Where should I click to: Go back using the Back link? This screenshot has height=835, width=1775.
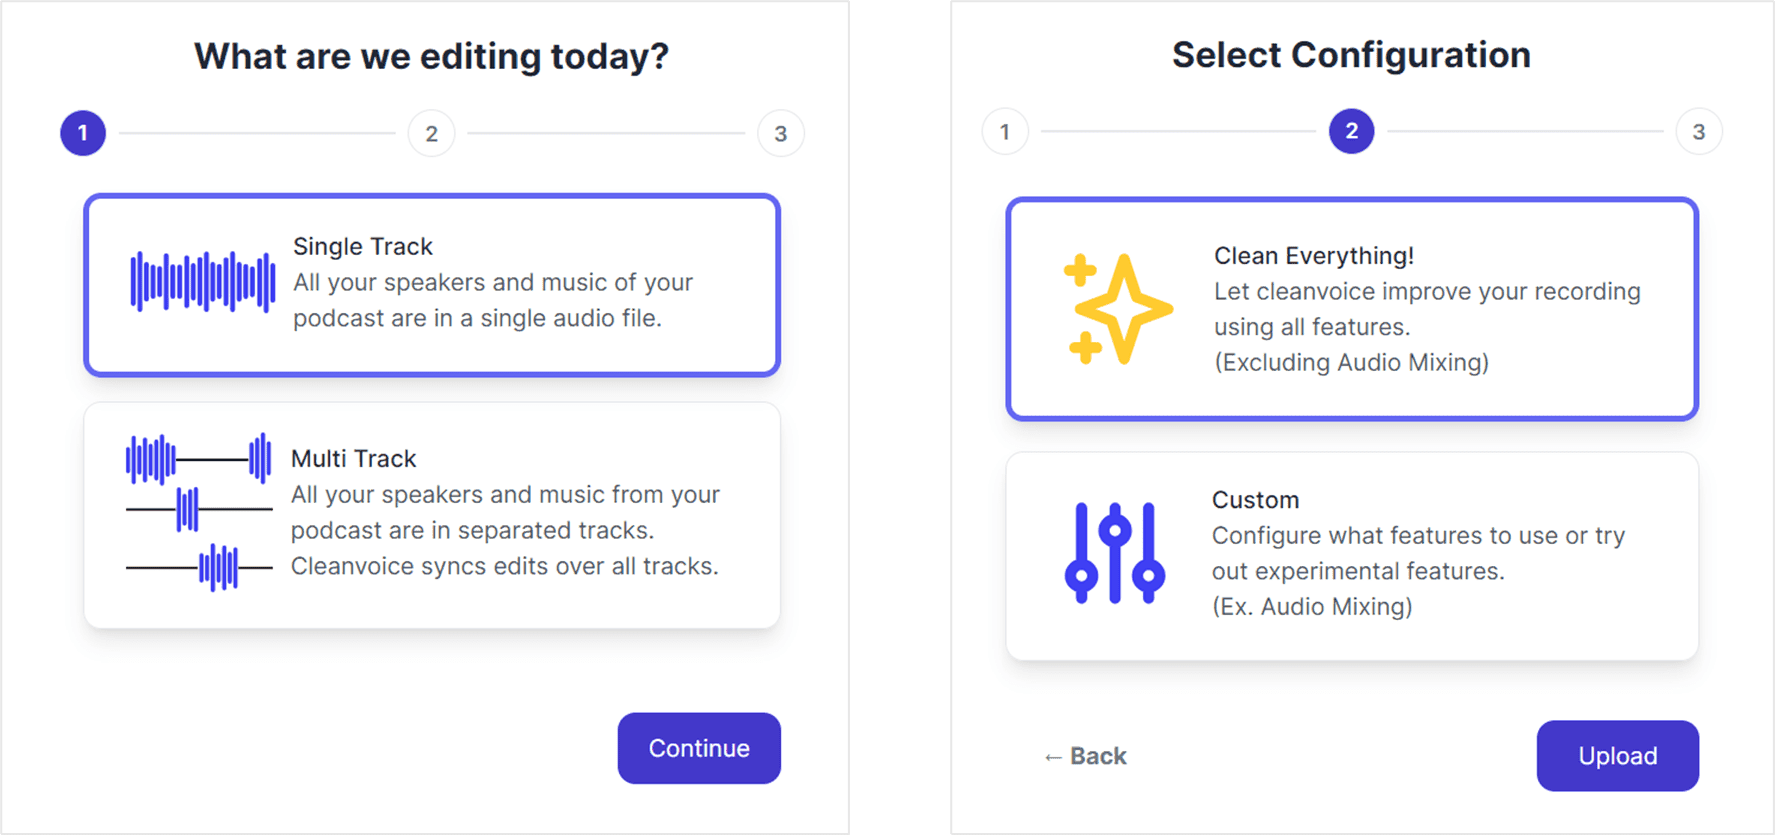[x=1085, y=757]
